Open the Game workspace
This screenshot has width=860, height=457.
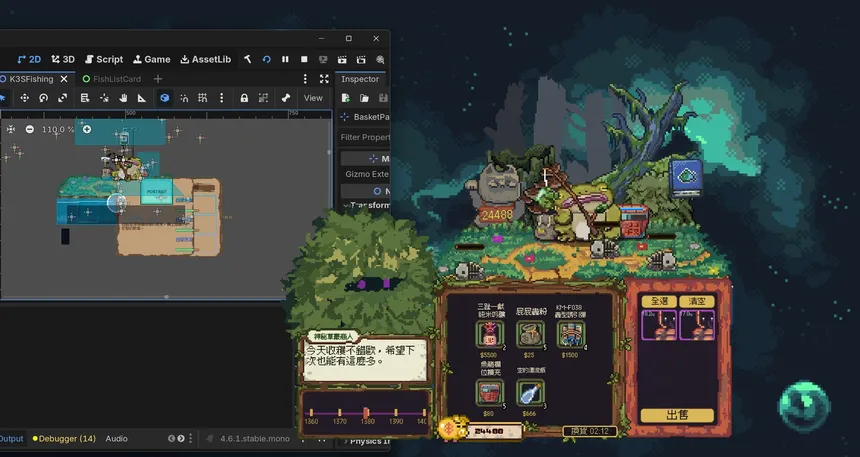(x=151, y=59)
